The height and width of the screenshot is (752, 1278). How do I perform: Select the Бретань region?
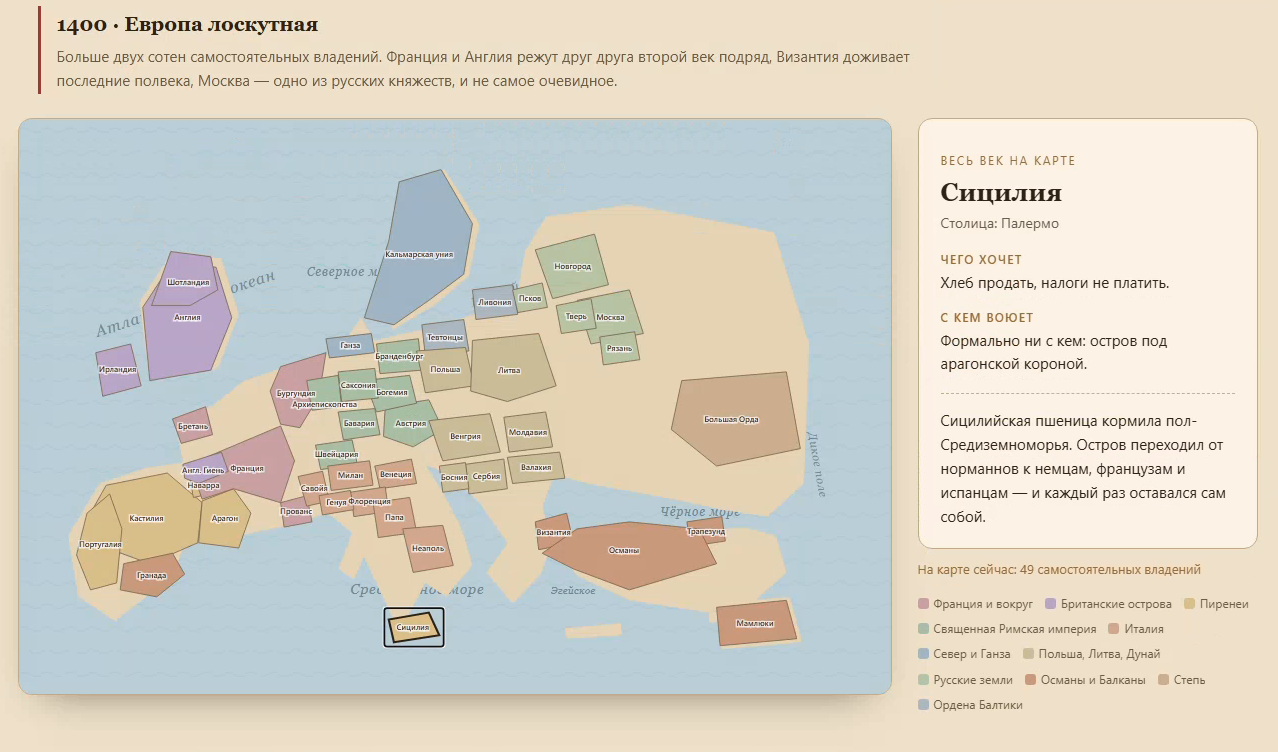point(192,425)
